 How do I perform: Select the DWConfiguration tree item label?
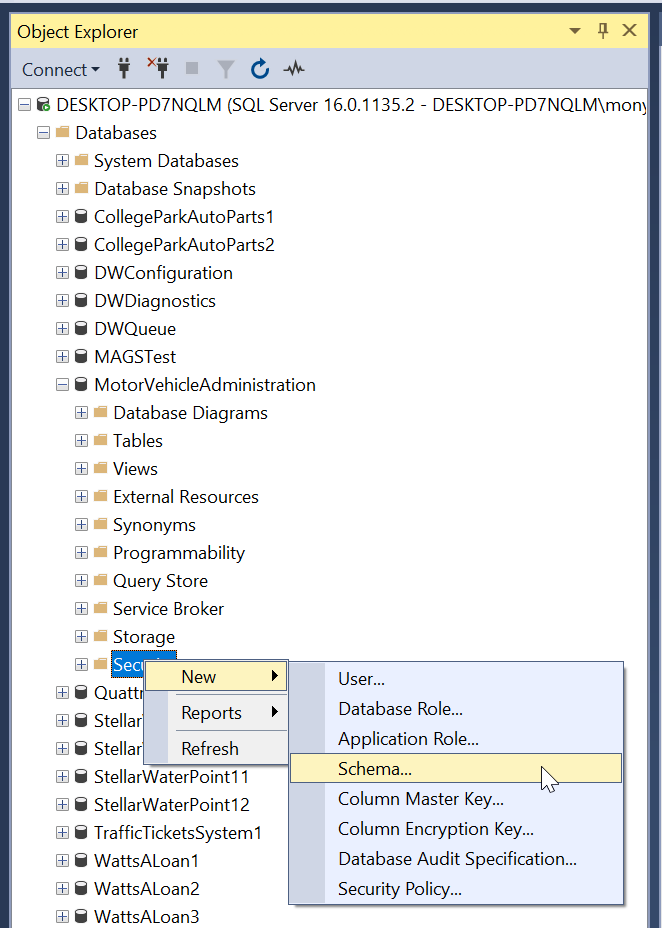(x=163, y=273)
